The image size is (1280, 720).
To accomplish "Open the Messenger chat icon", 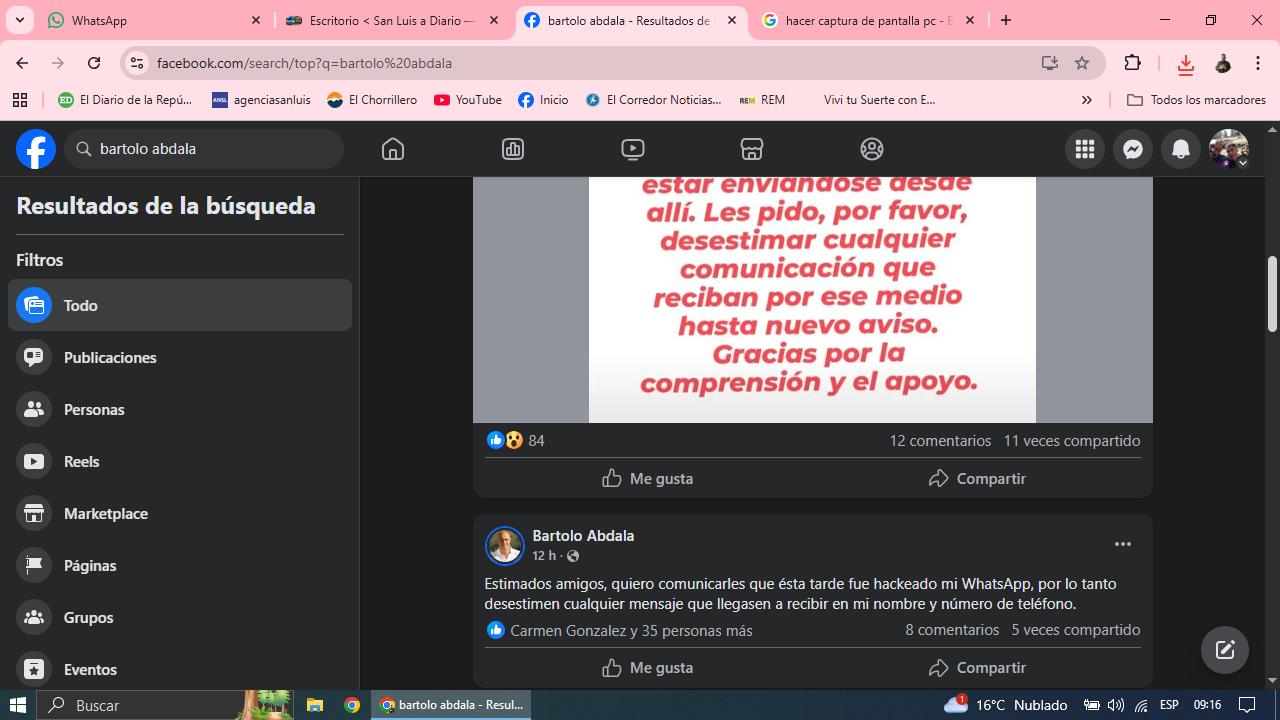I will point(1132,149).
